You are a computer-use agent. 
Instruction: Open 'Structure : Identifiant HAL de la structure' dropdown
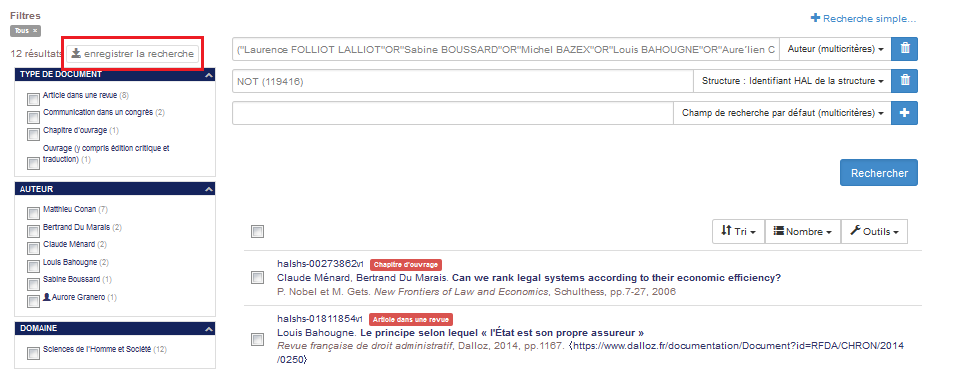coord(793,81)
